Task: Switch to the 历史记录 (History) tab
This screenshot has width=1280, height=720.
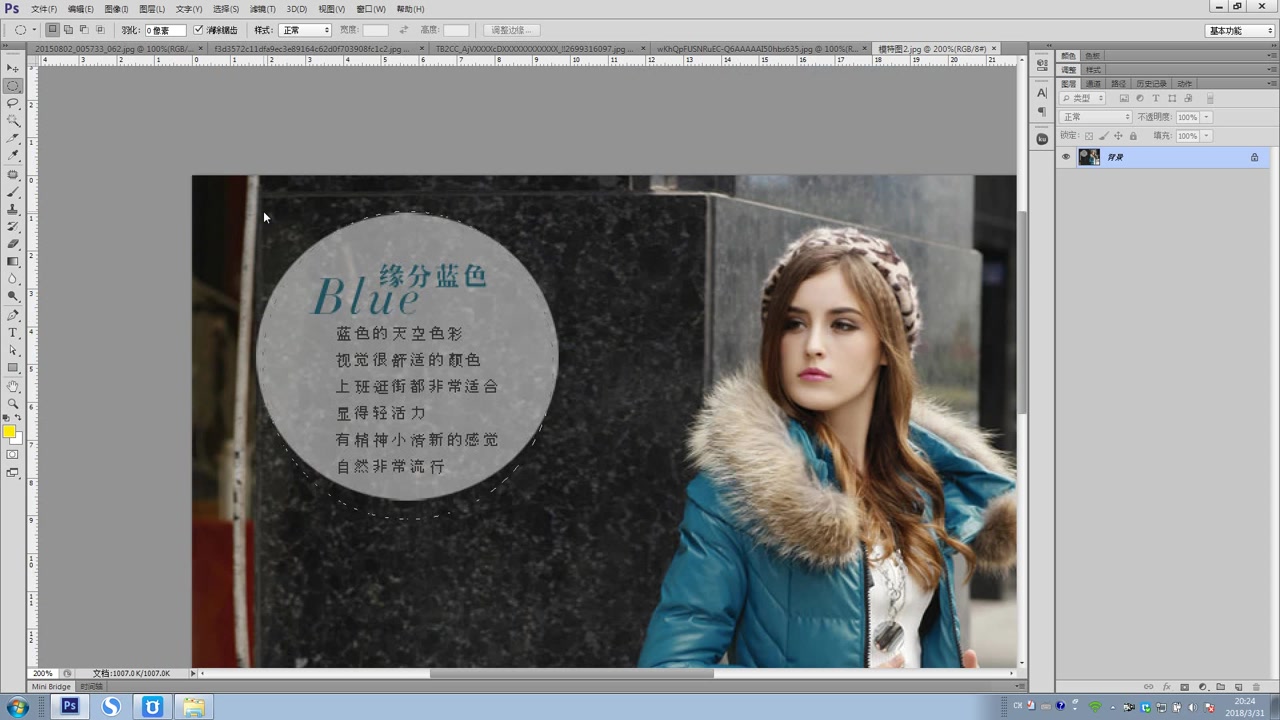Action: pos(1151,84)
